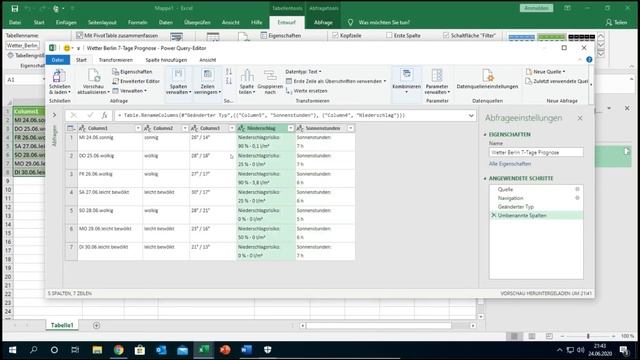The image size is (640, 360).
Task: Delete the Umbenannte Spalten step
Action: [x=493, y=216]
